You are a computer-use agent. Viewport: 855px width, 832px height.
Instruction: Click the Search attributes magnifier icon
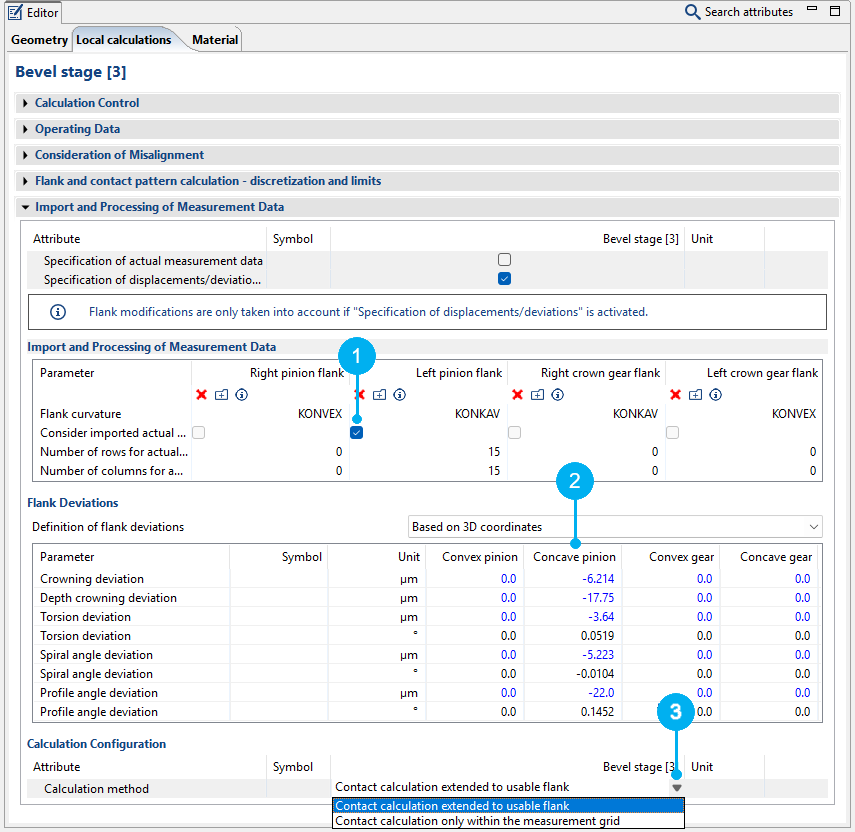point(692,12)
